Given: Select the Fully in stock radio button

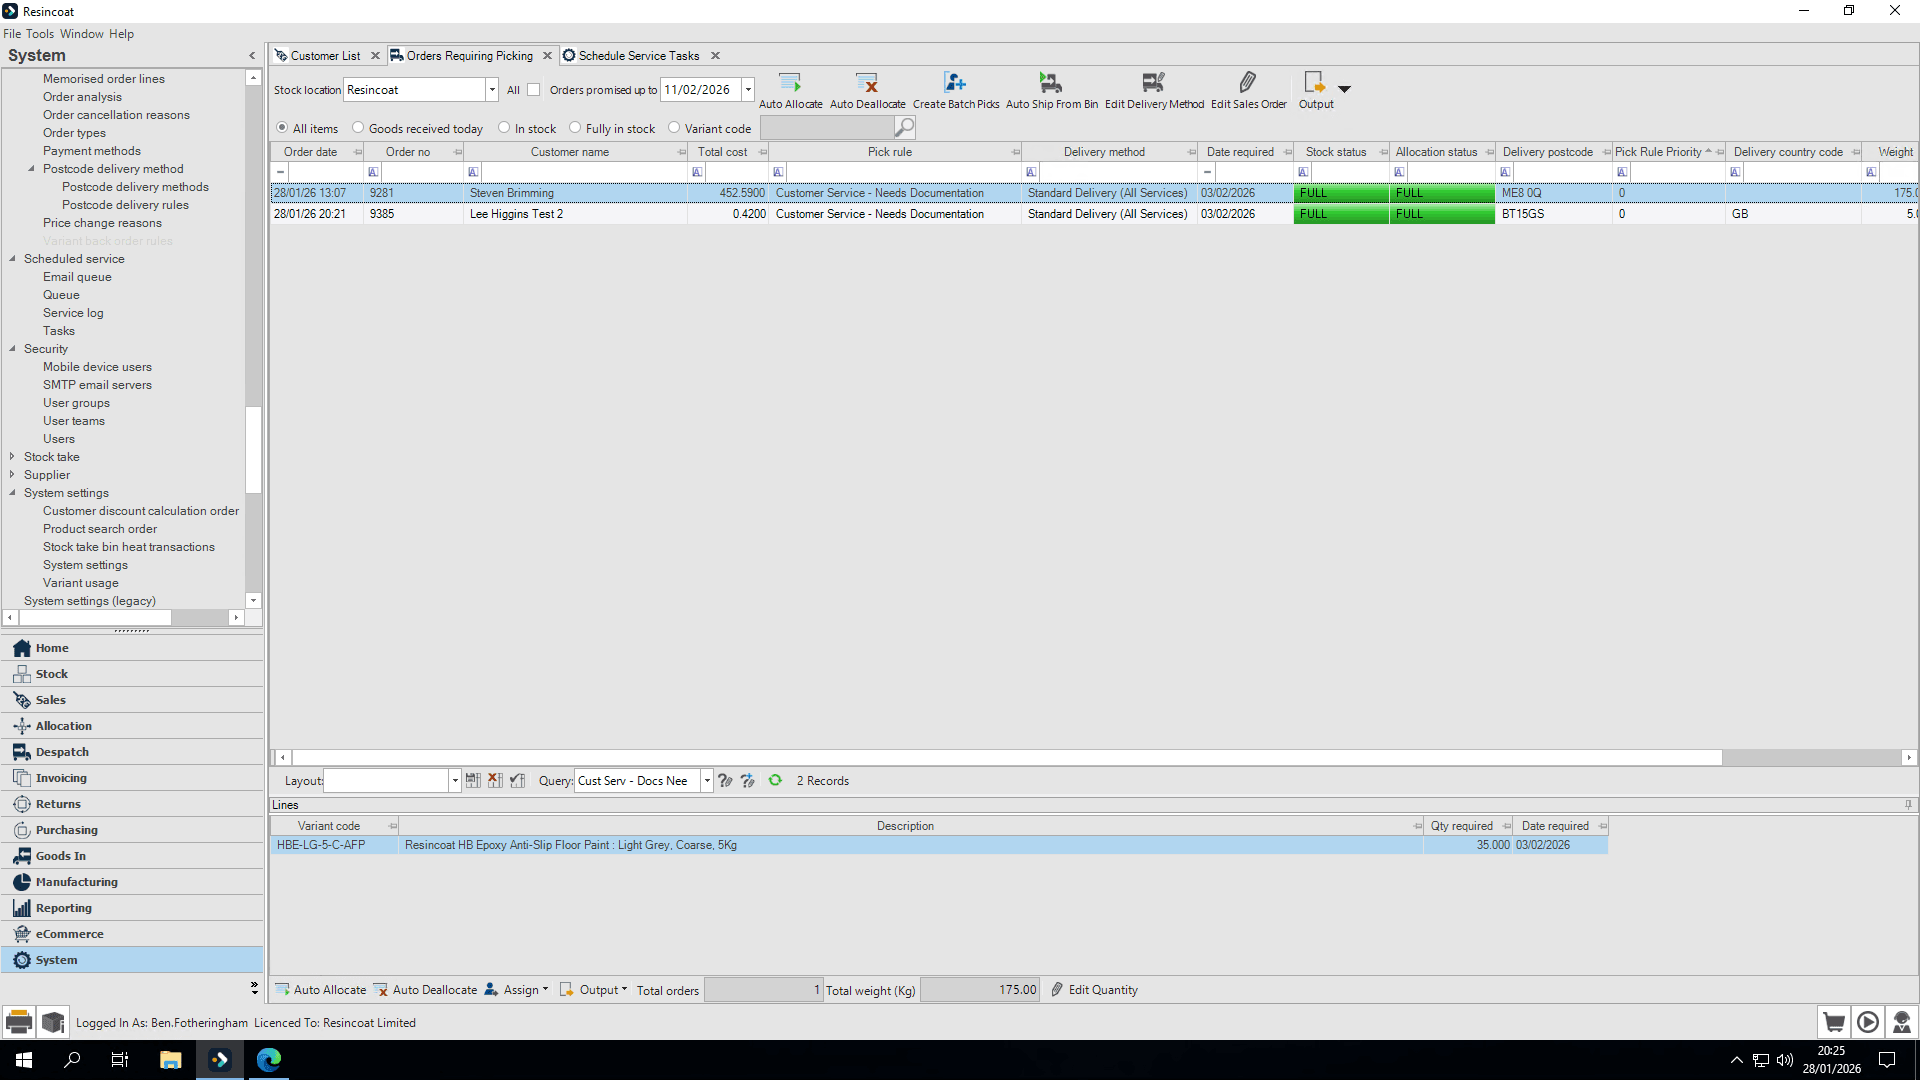Looking at the screenshot, I should coord(575,128).
